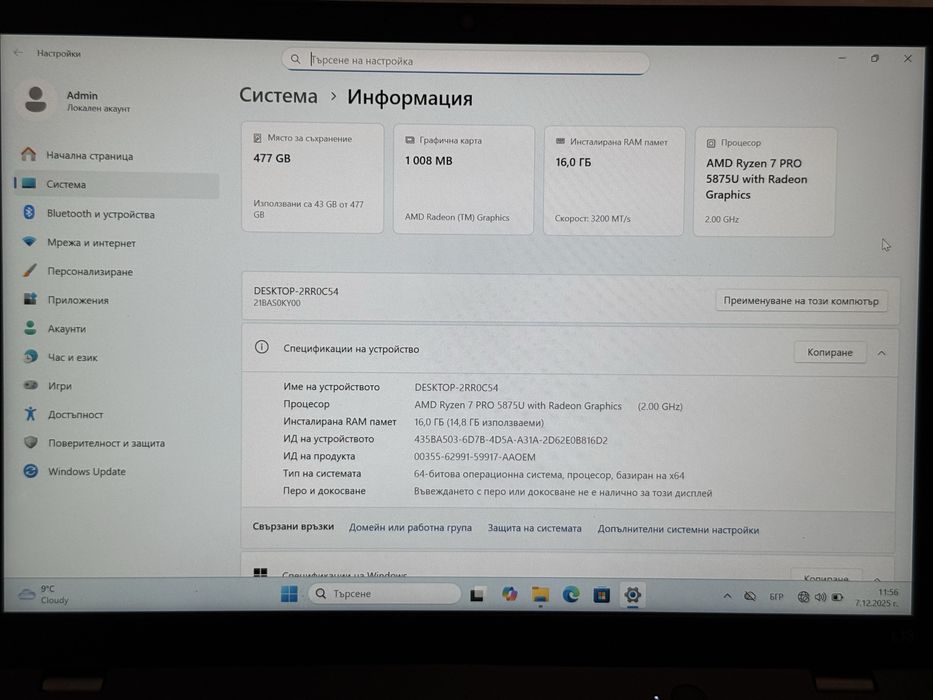Open Защита на системата link
933x700 pixels.
pos(534,528)
